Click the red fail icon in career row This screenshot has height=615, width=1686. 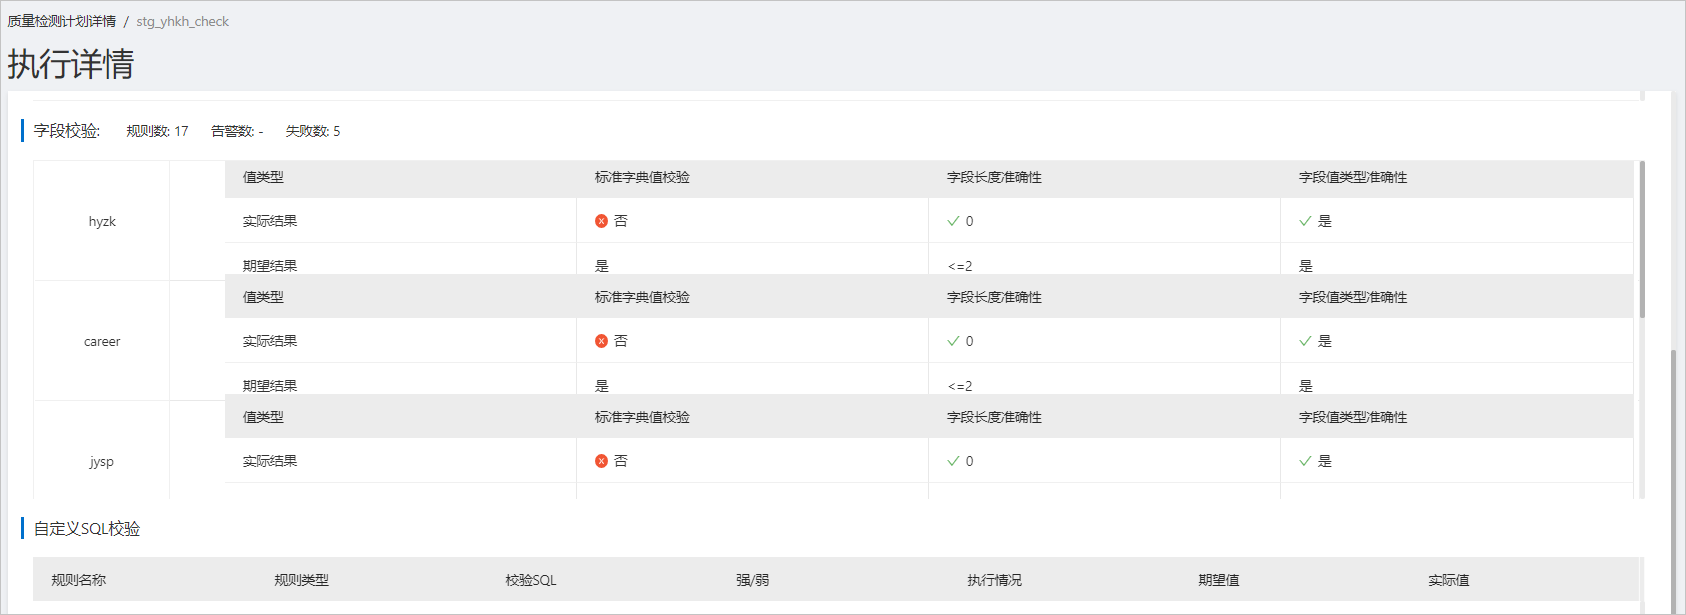click(x=601, y=341)
